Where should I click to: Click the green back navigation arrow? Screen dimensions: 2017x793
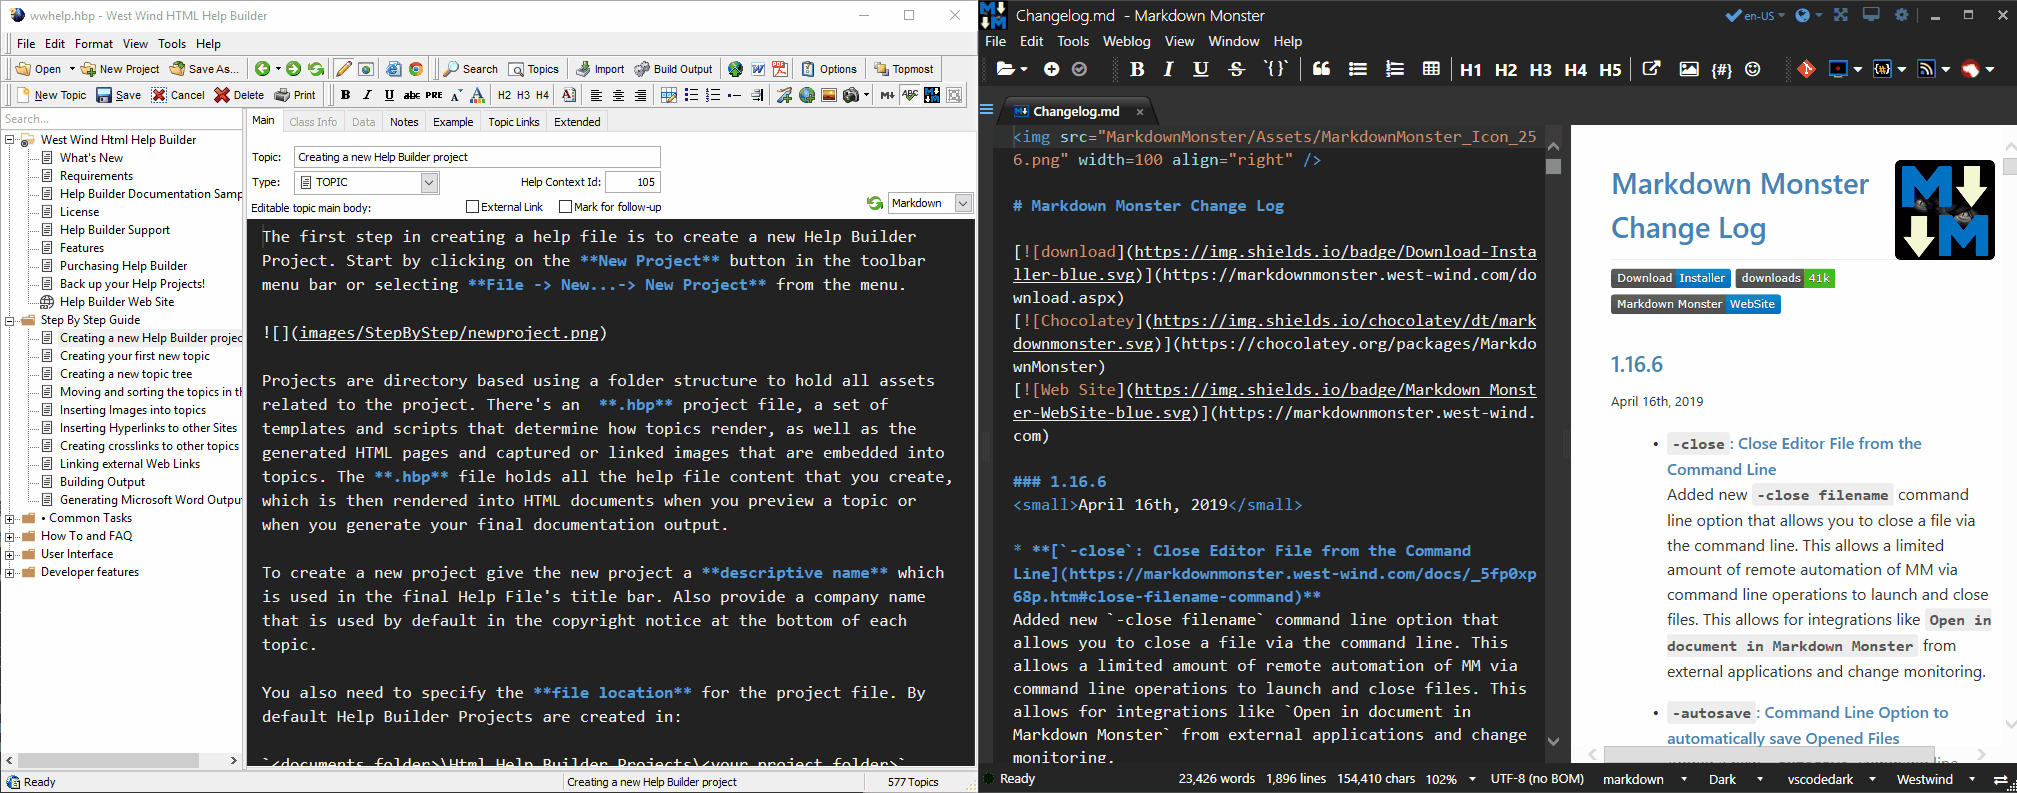263,69
